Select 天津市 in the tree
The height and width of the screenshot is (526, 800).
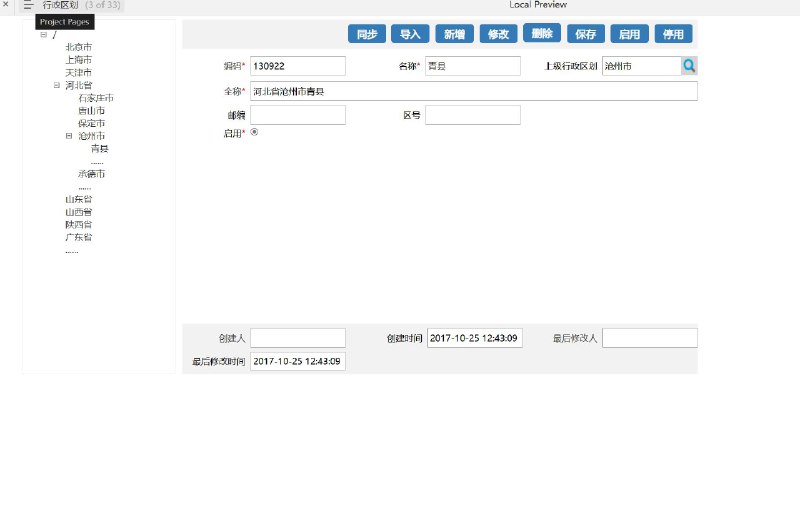(x=79, y=72)
